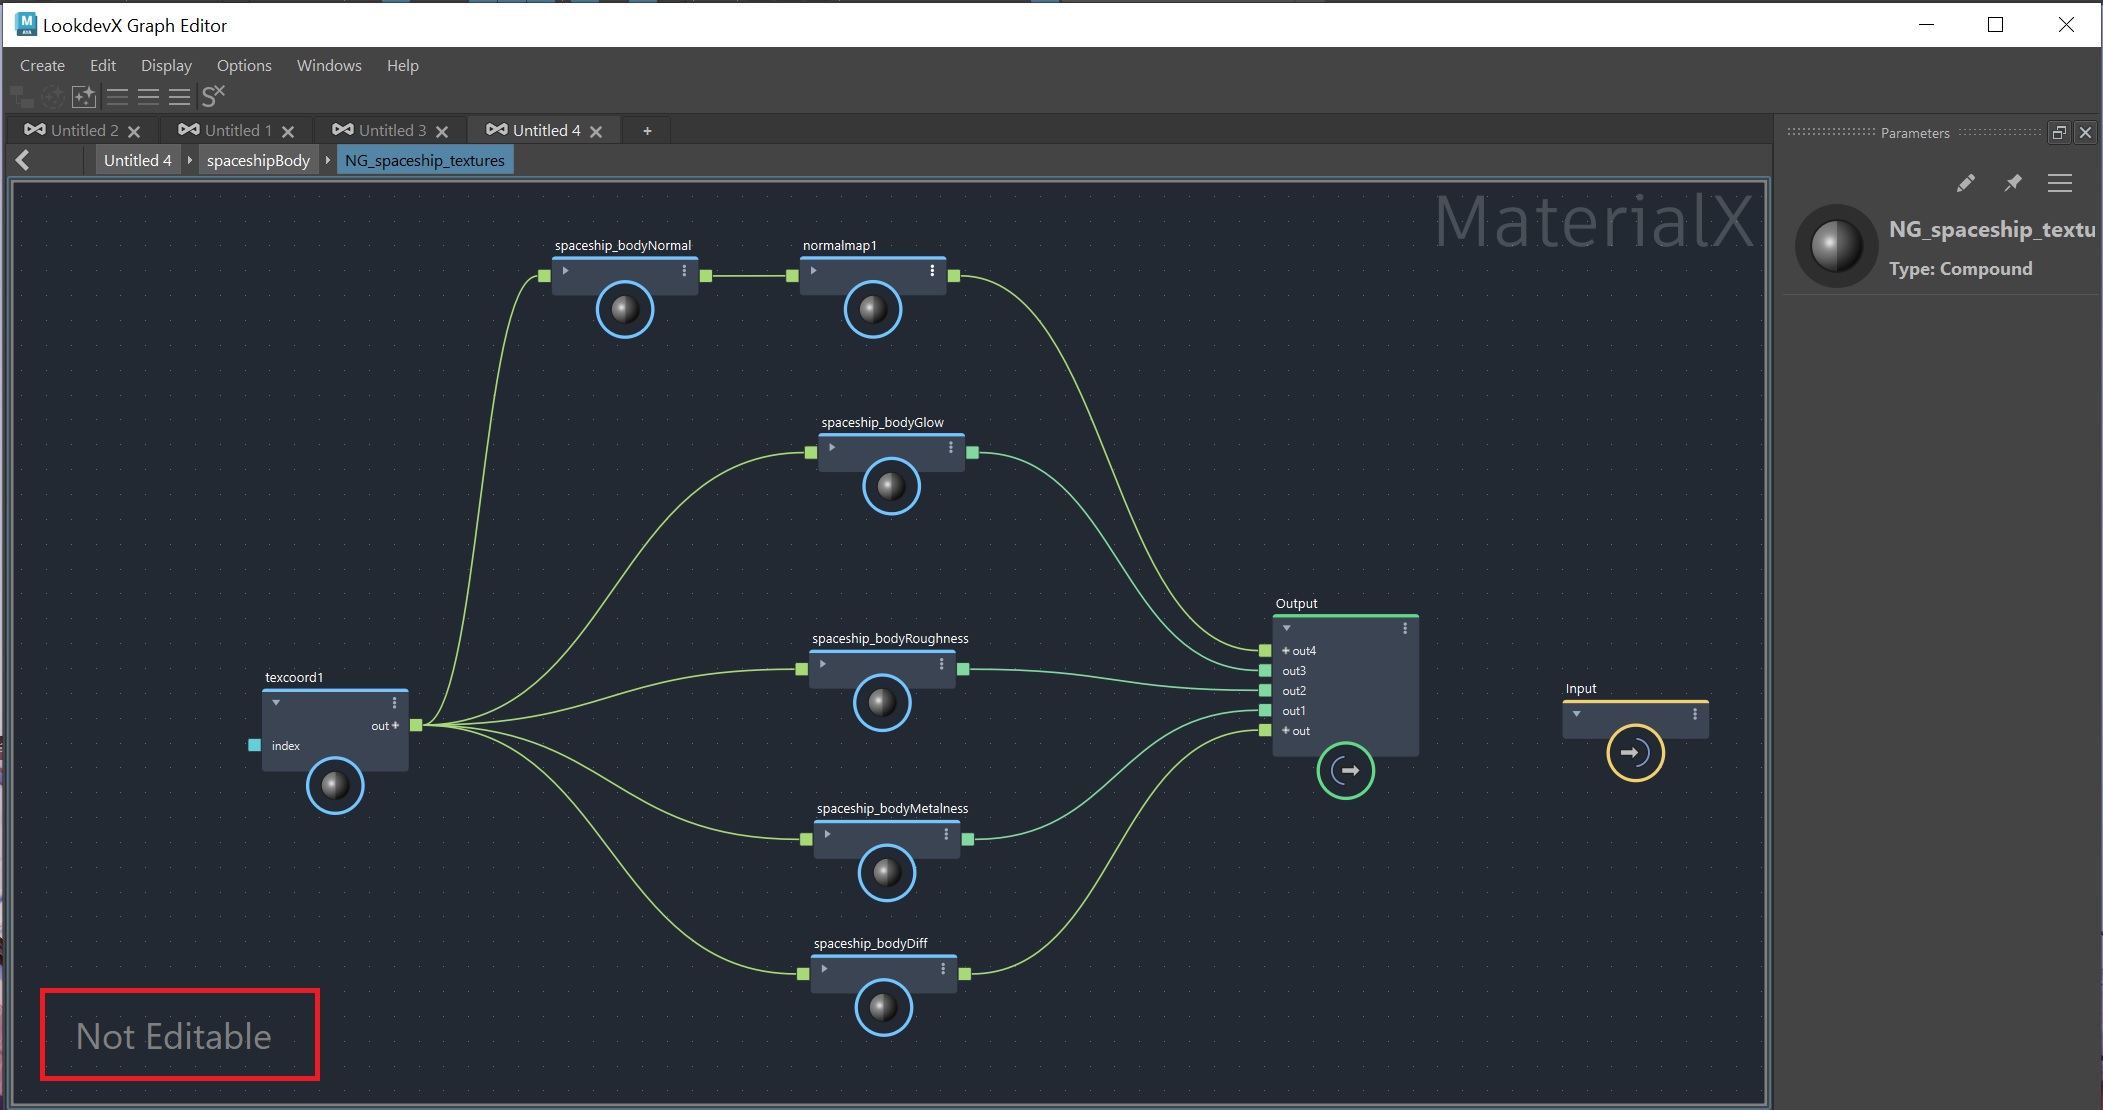
Task: Pin the Parameters panel
Action: click(2013, 183)
